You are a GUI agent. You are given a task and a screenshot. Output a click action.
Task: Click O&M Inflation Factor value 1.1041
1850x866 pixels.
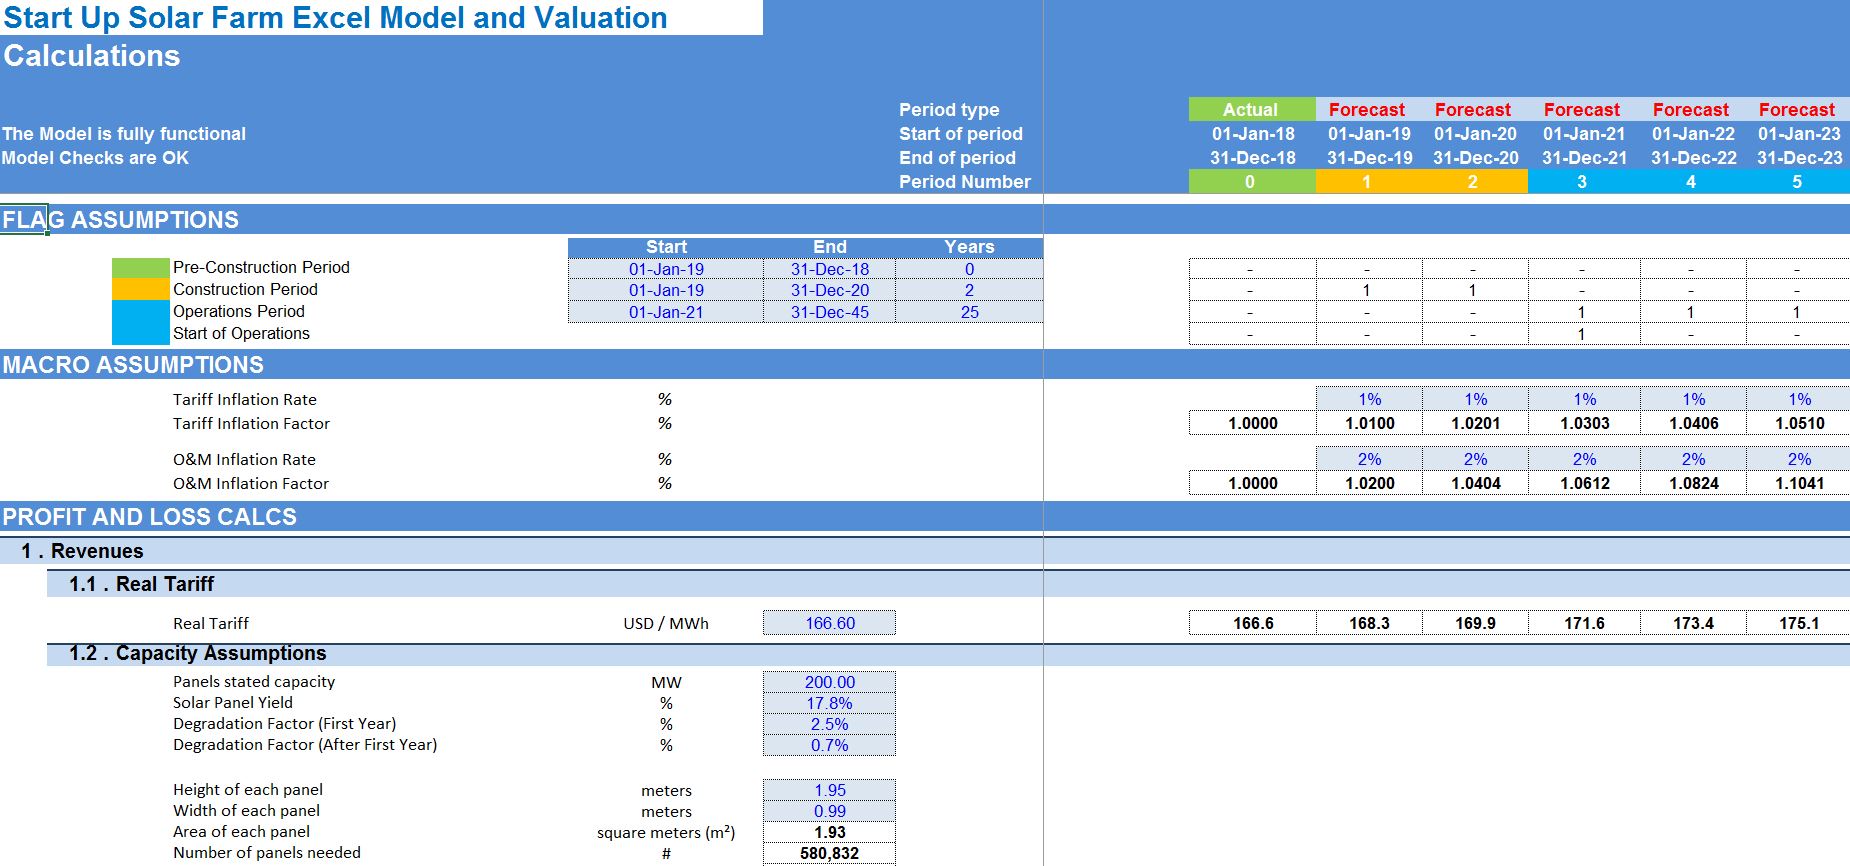tap(1799, 483)
